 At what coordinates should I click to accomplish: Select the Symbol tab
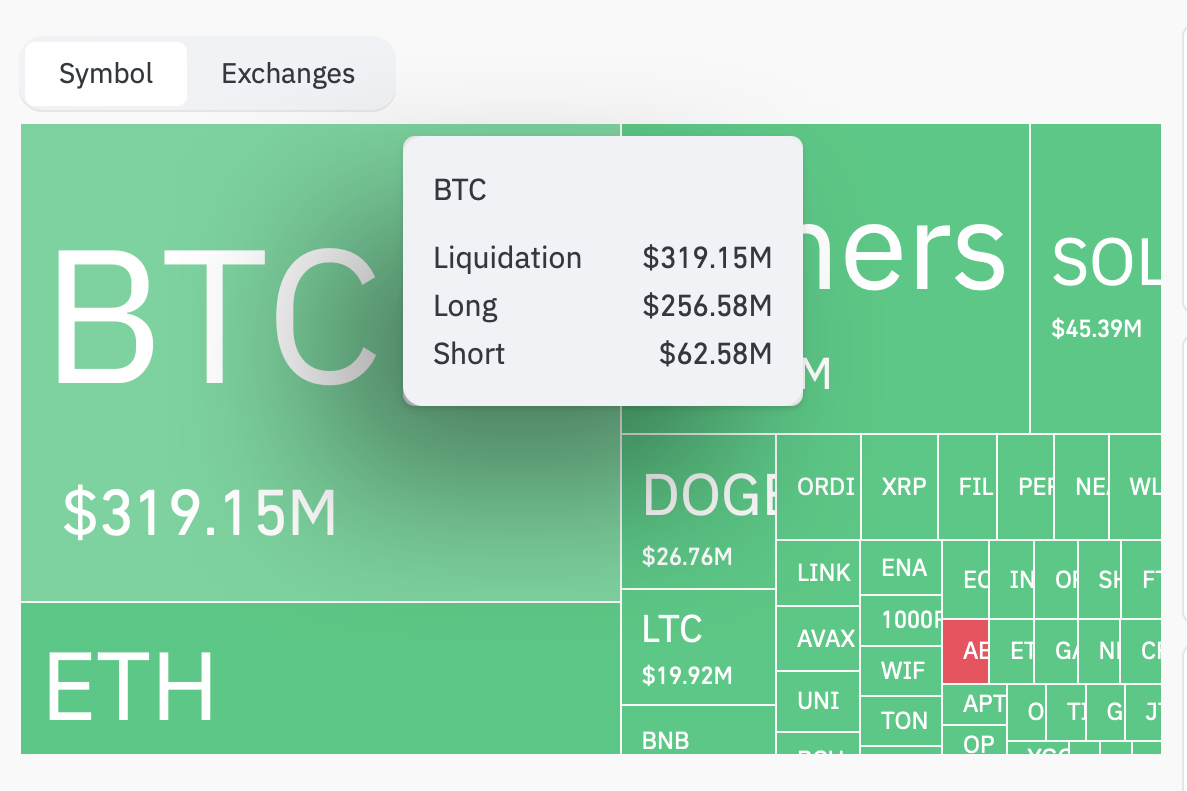click(x=106, y=74)
